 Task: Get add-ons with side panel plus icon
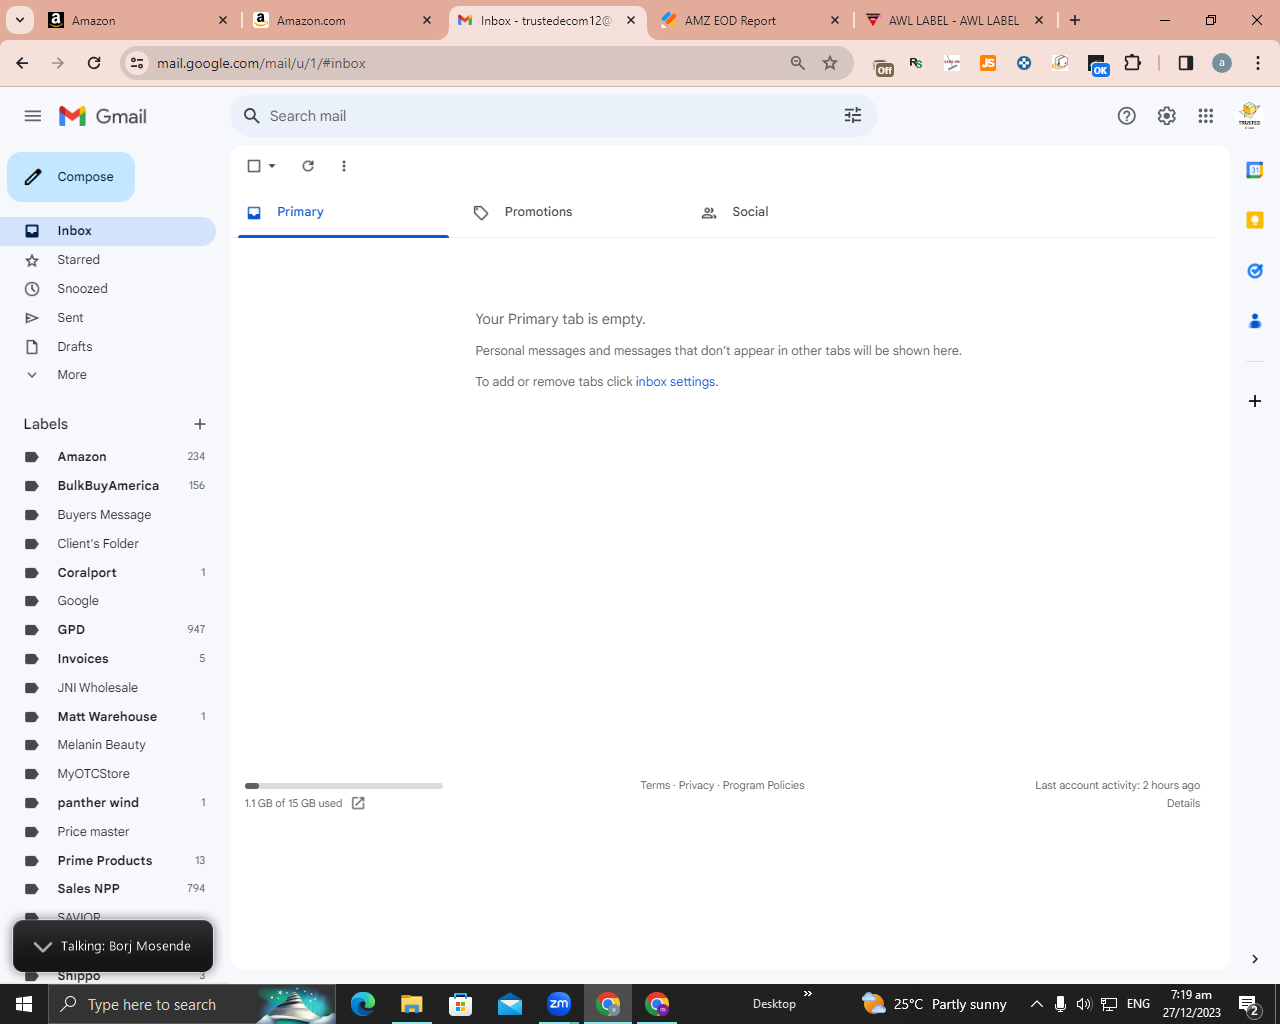point(1255,401)
